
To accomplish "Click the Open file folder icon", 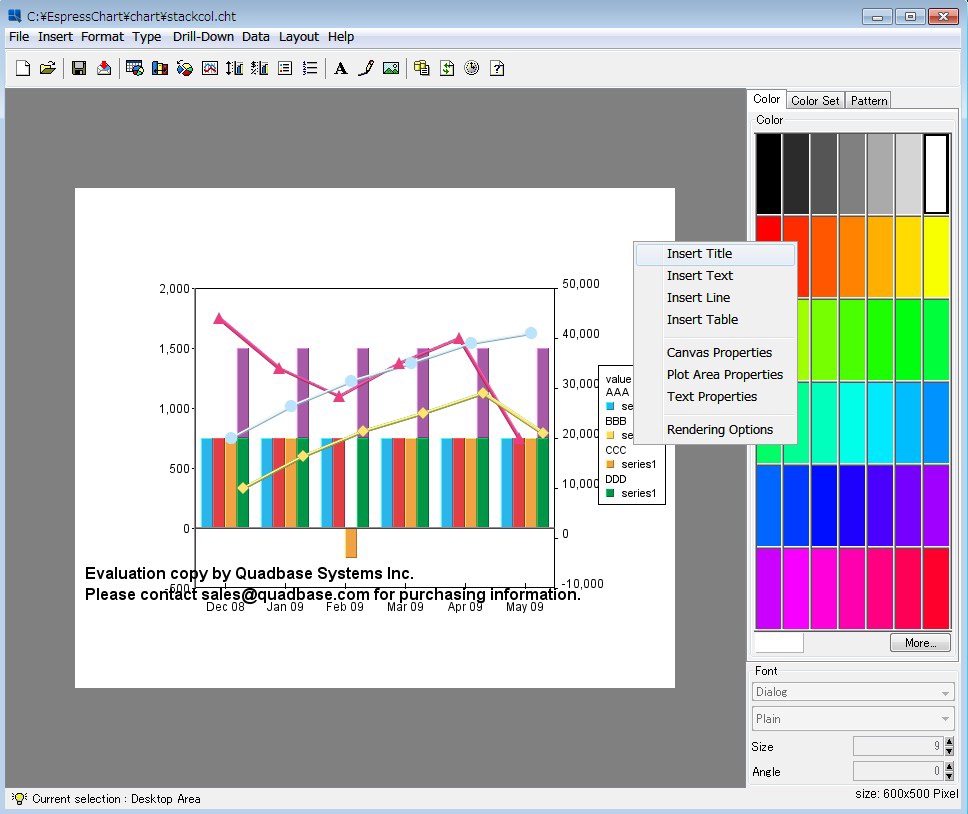I will point(47,68).
